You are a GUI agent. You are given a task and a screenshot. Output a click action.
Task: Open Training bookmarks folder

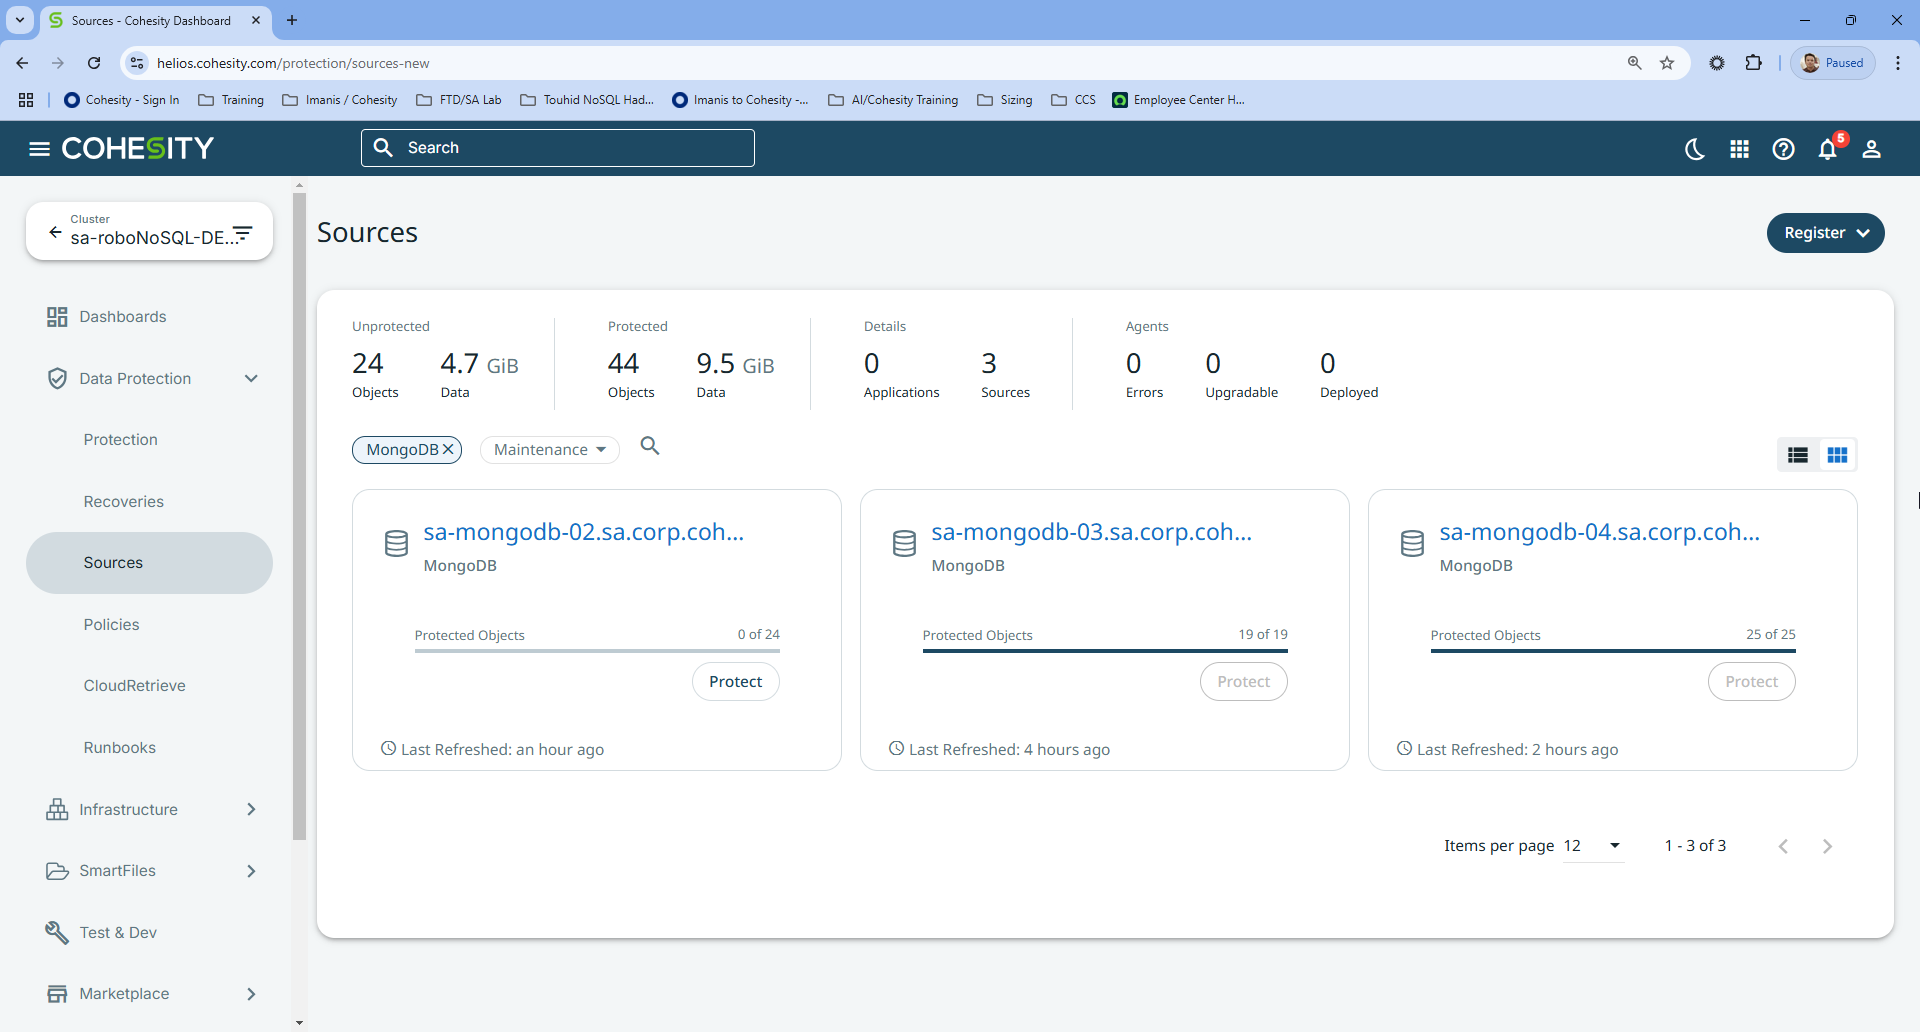pos(231,100)
